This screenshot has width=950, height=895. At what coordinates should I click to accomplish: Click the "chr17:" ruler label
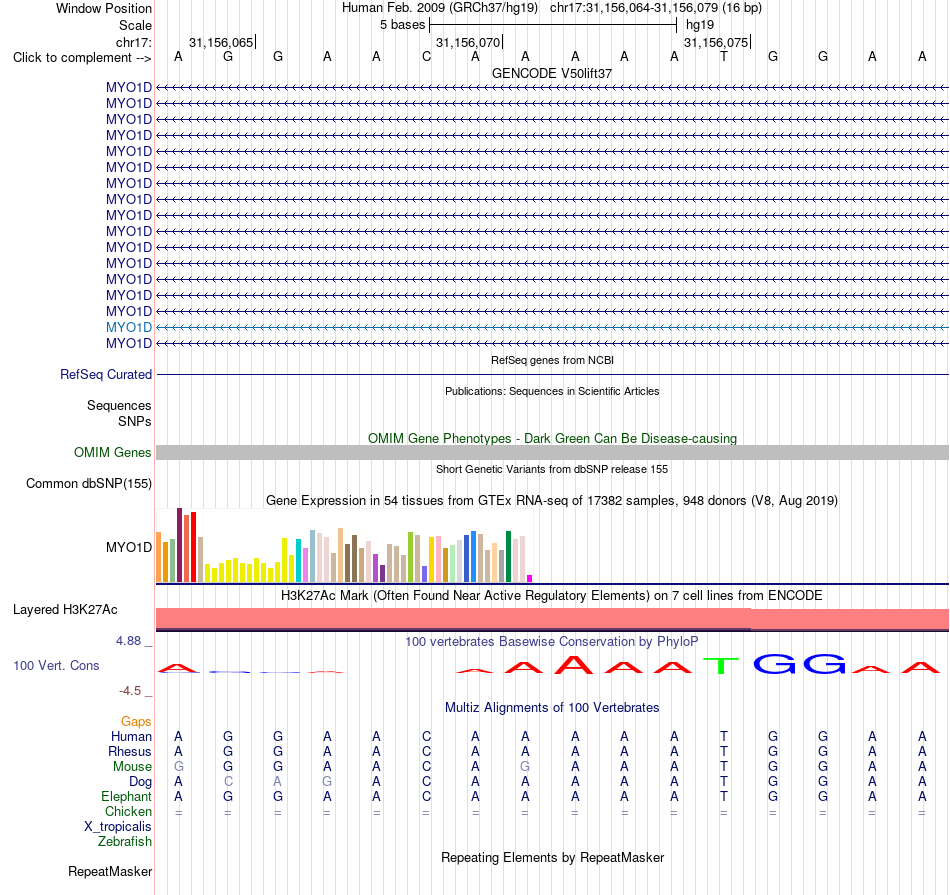pyautogui.click(x=133, y=42)
